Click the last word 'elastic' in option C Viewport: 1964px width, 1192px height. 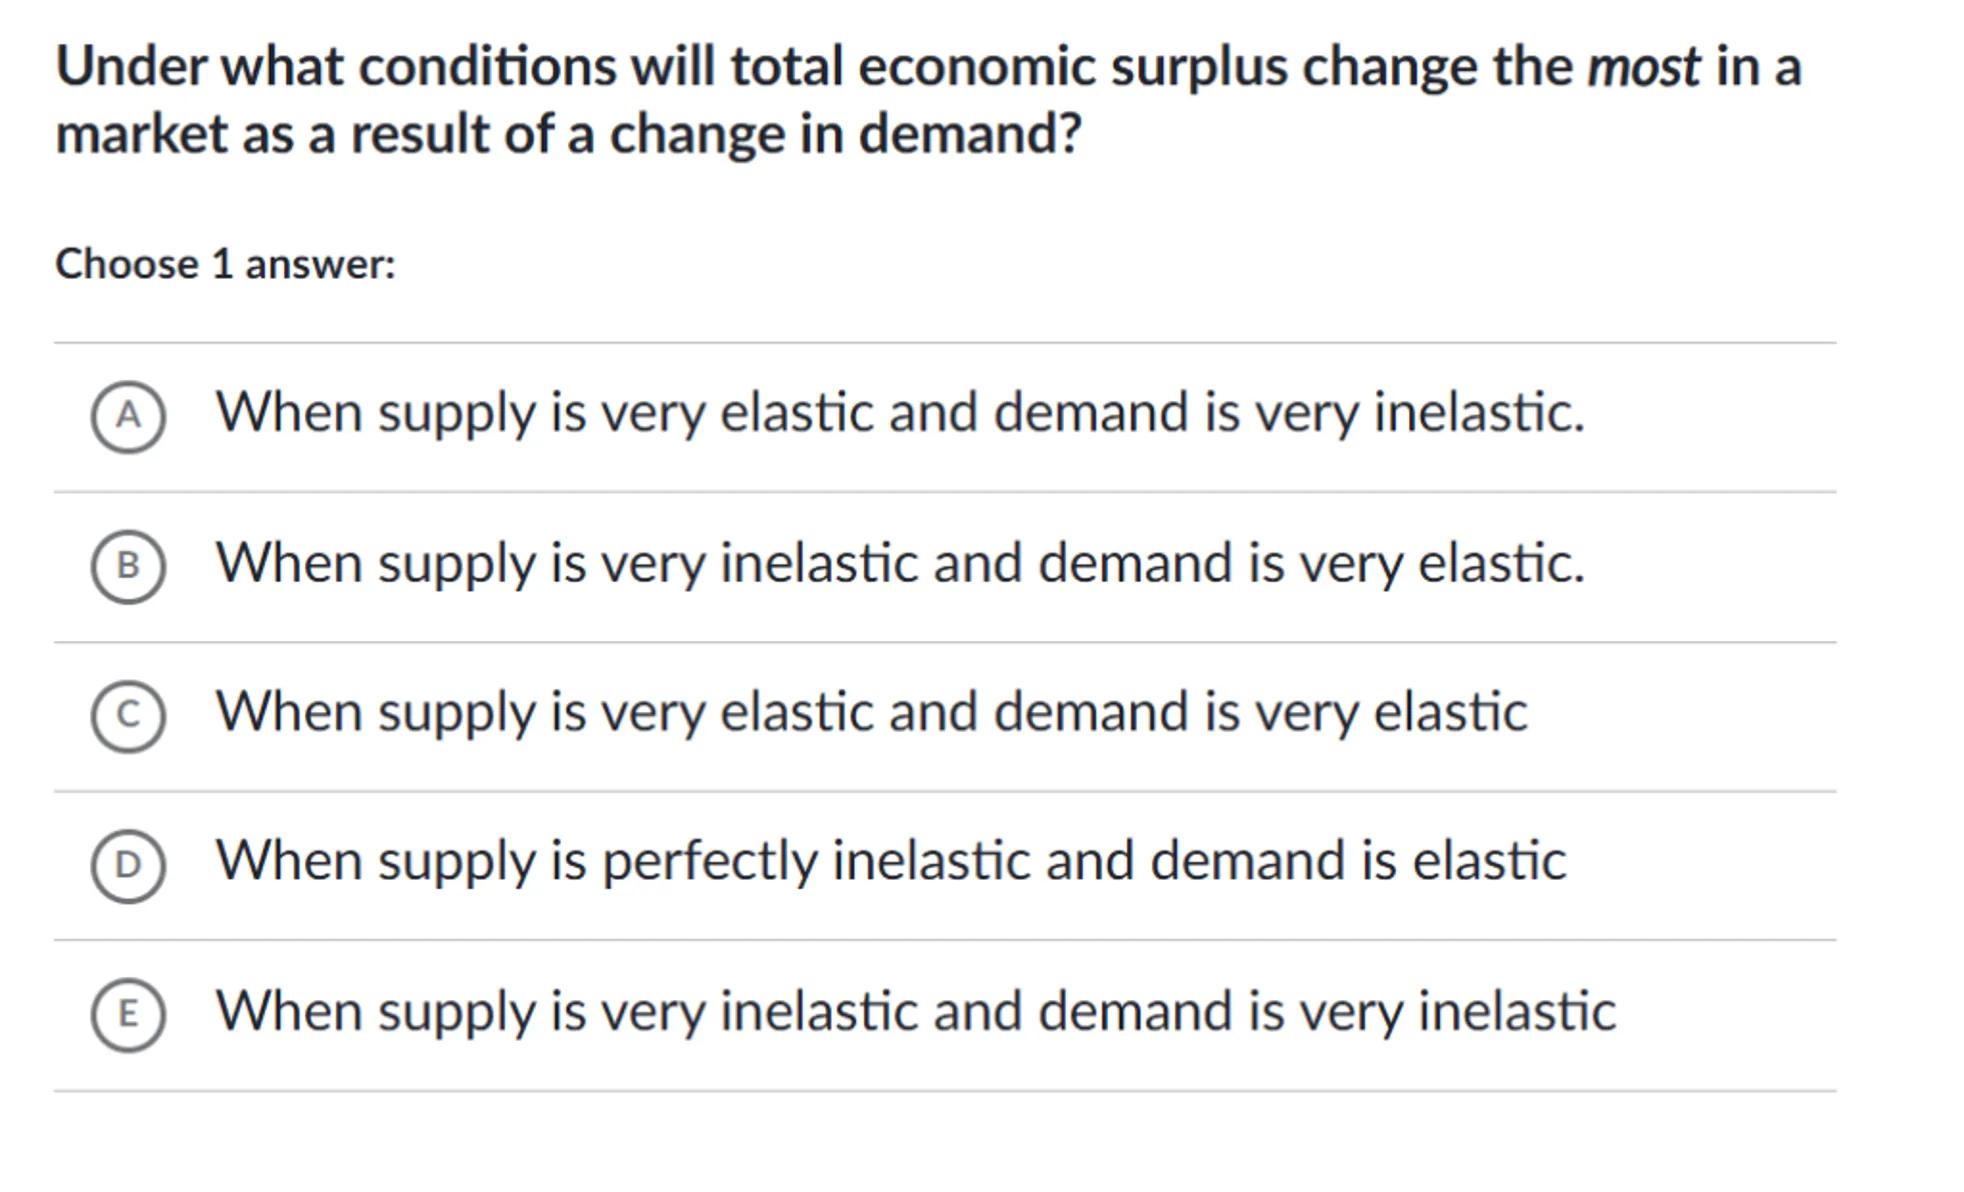coord(1450,712)
